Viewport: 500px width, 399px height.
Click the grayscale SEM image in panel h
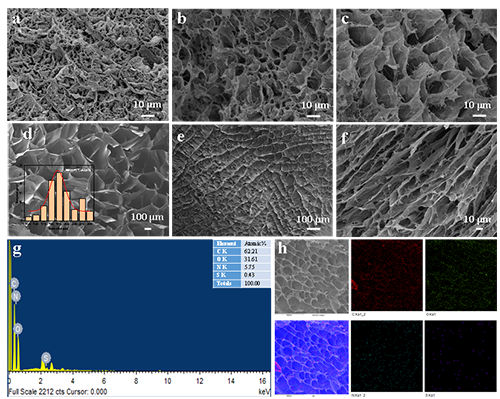[312, 276]
